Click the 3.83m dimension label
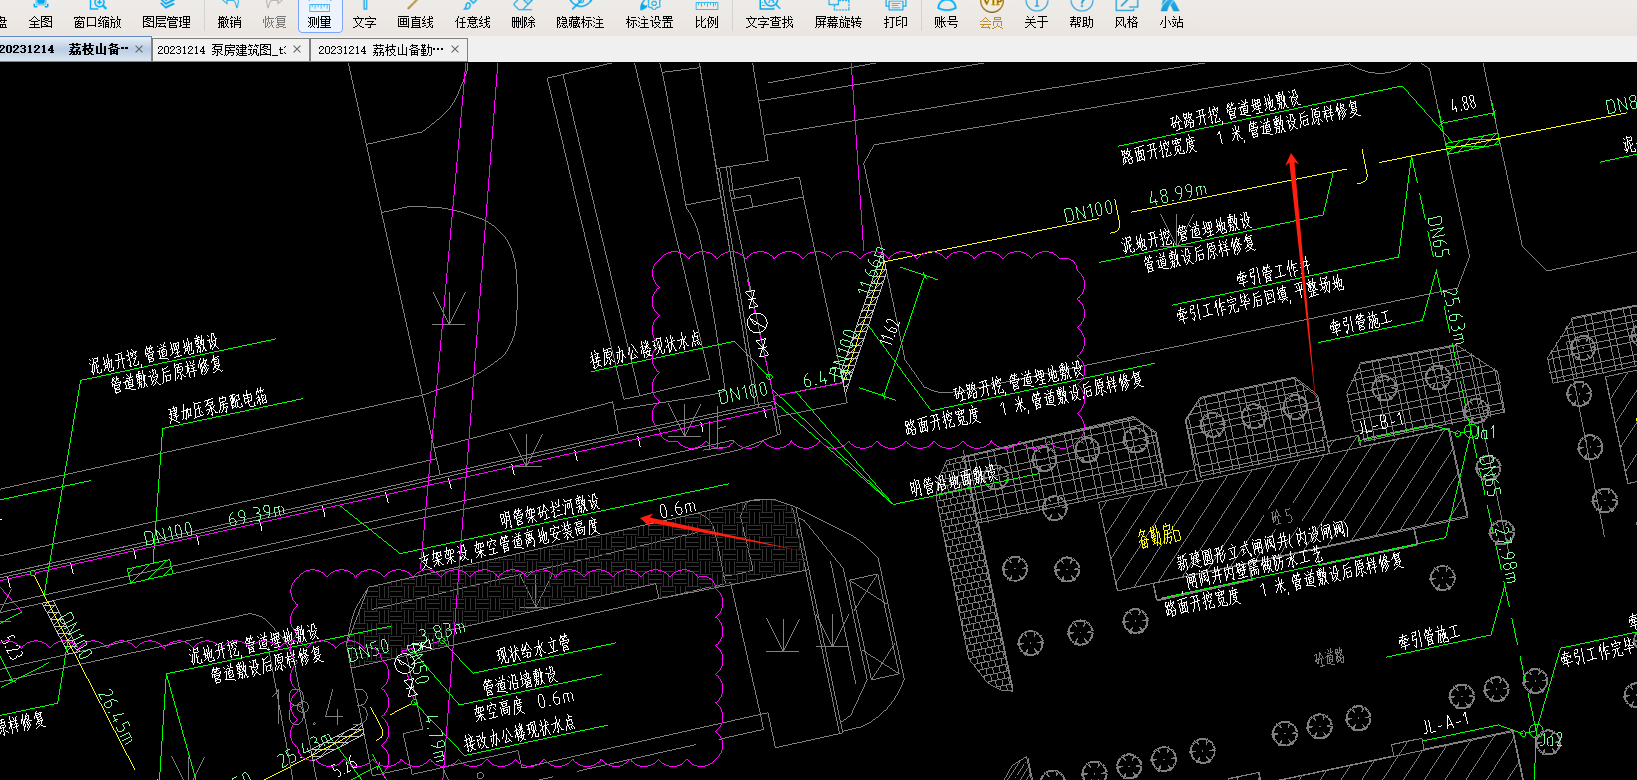This screenshot has height=780, width=1637. 443,632
